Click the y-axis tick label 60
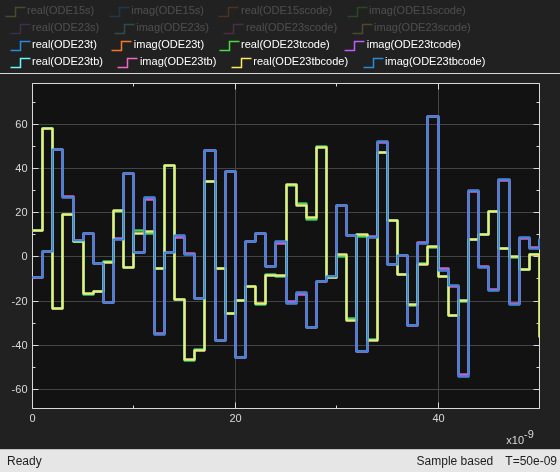The image size is (560, 472). point(21,125)
